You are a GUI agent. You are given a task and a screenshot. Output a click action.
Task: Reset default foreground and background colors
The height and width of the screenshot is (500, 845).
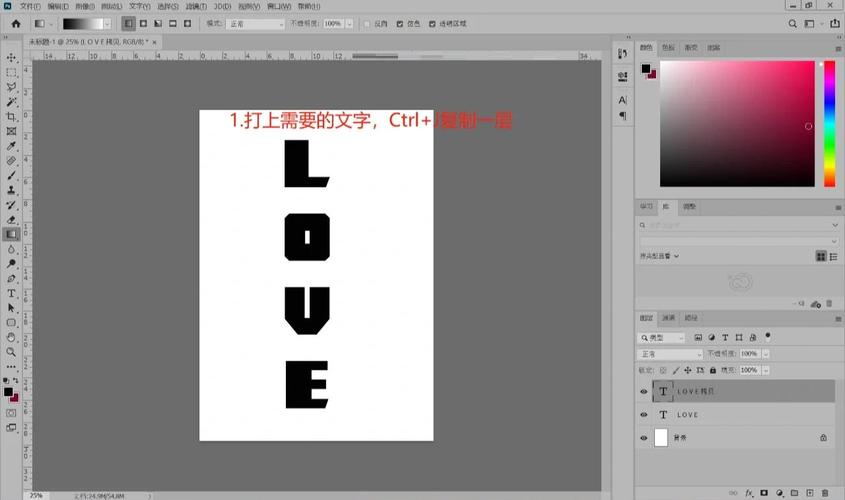(6, 380)
